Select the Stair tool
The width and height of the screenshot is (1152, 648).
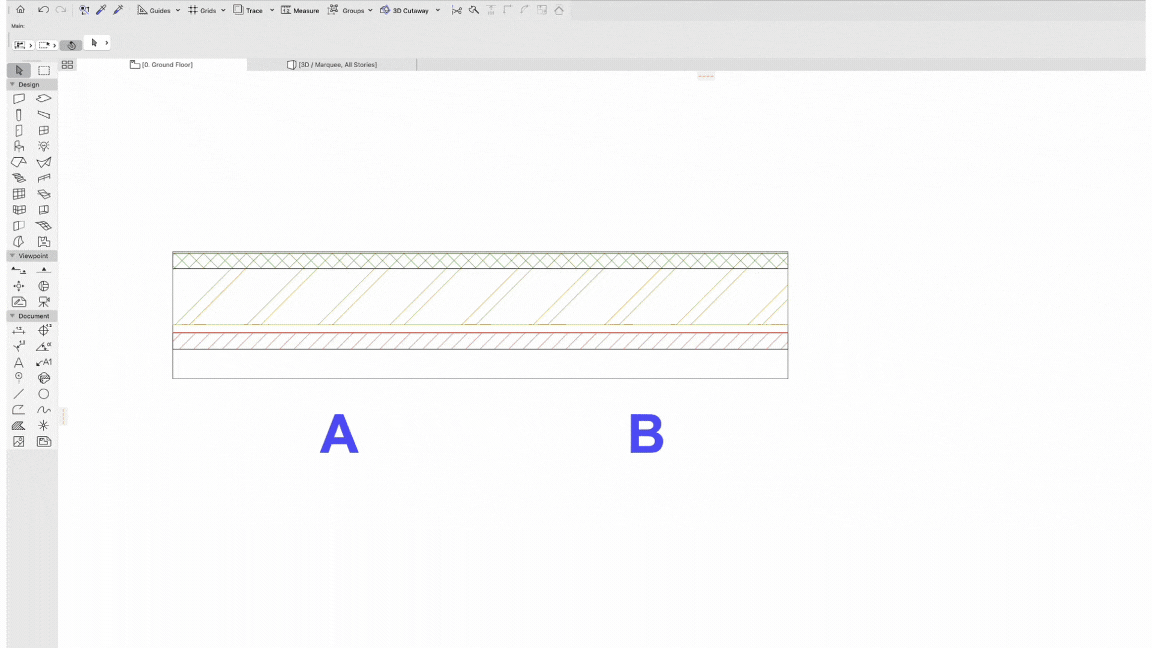(x=19, y=178)
